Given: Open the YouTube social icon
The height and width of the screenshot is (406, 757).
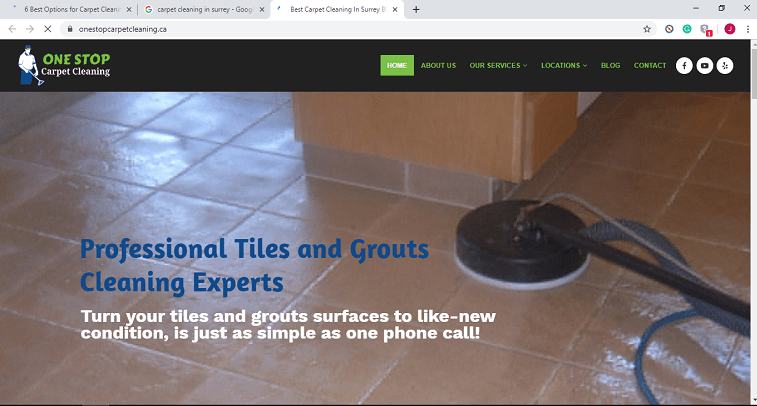Looking at the screenshot, I should click(x=704, y=66).
